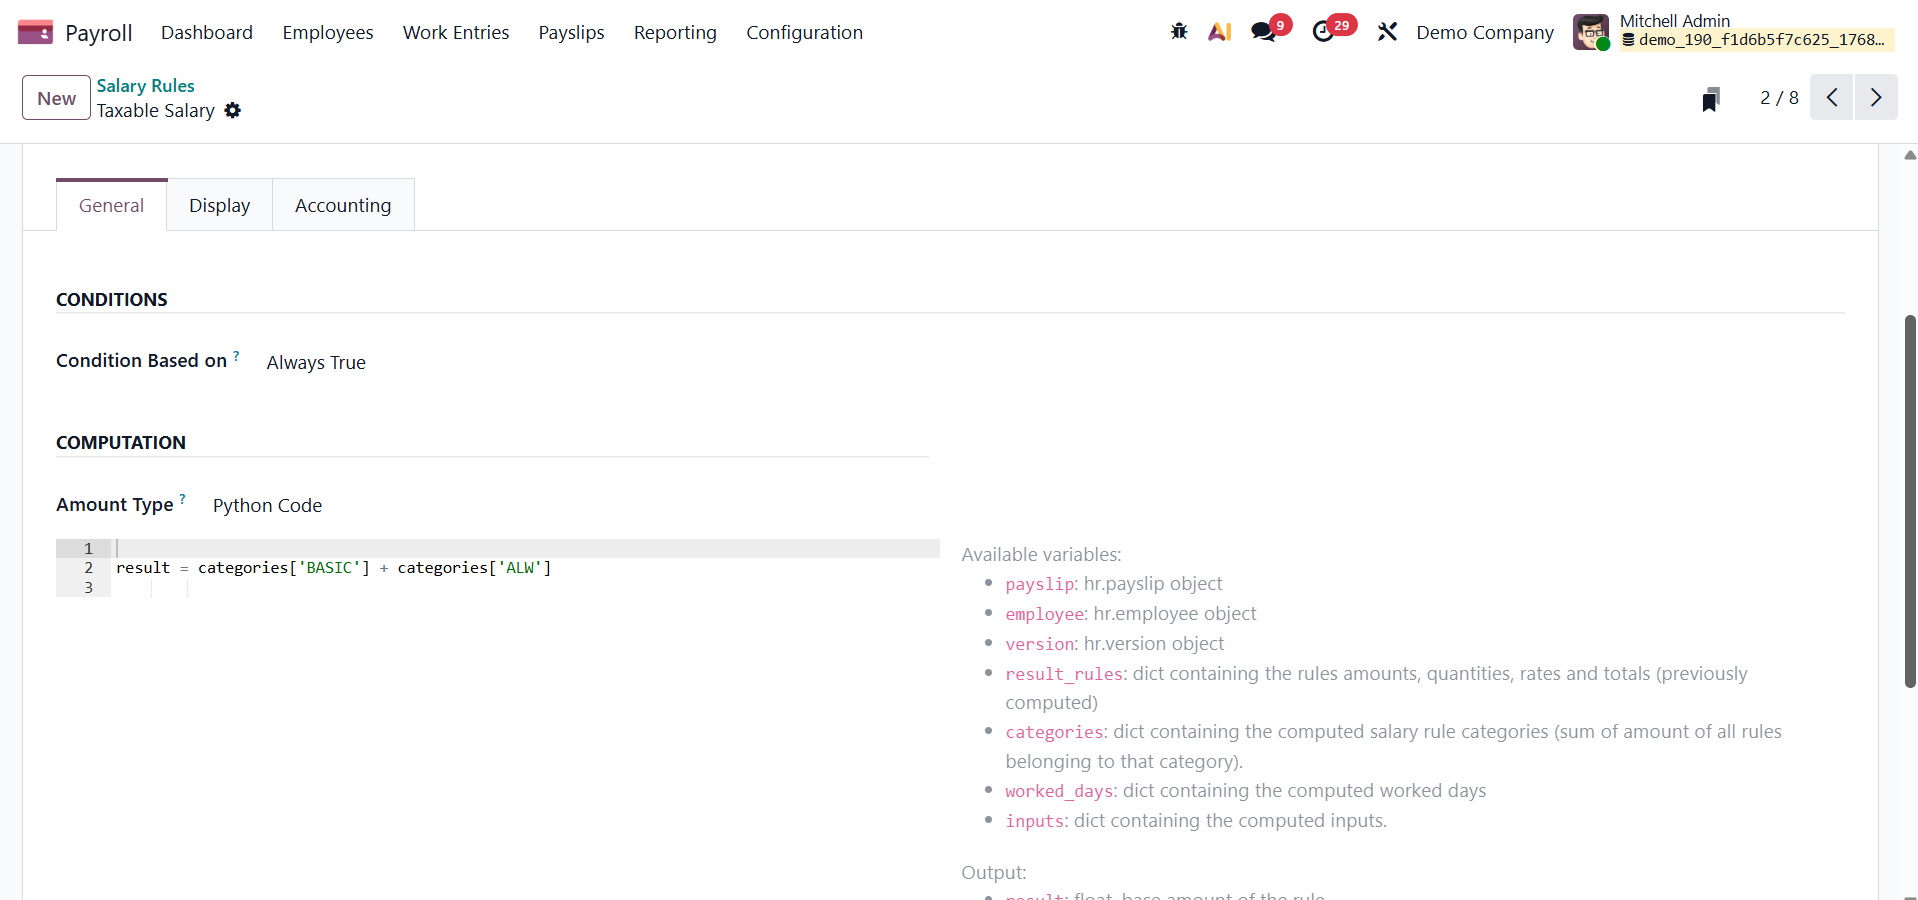
Task: Switch to the Accounting tab
Action: (343, 206)
